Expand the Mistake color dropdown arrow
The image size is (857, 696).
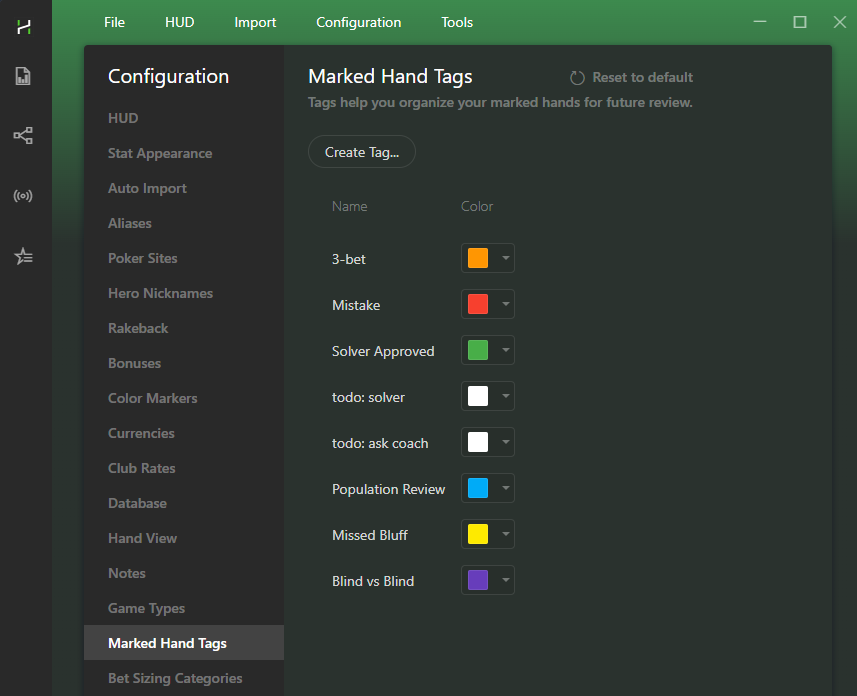pos(506,304)
